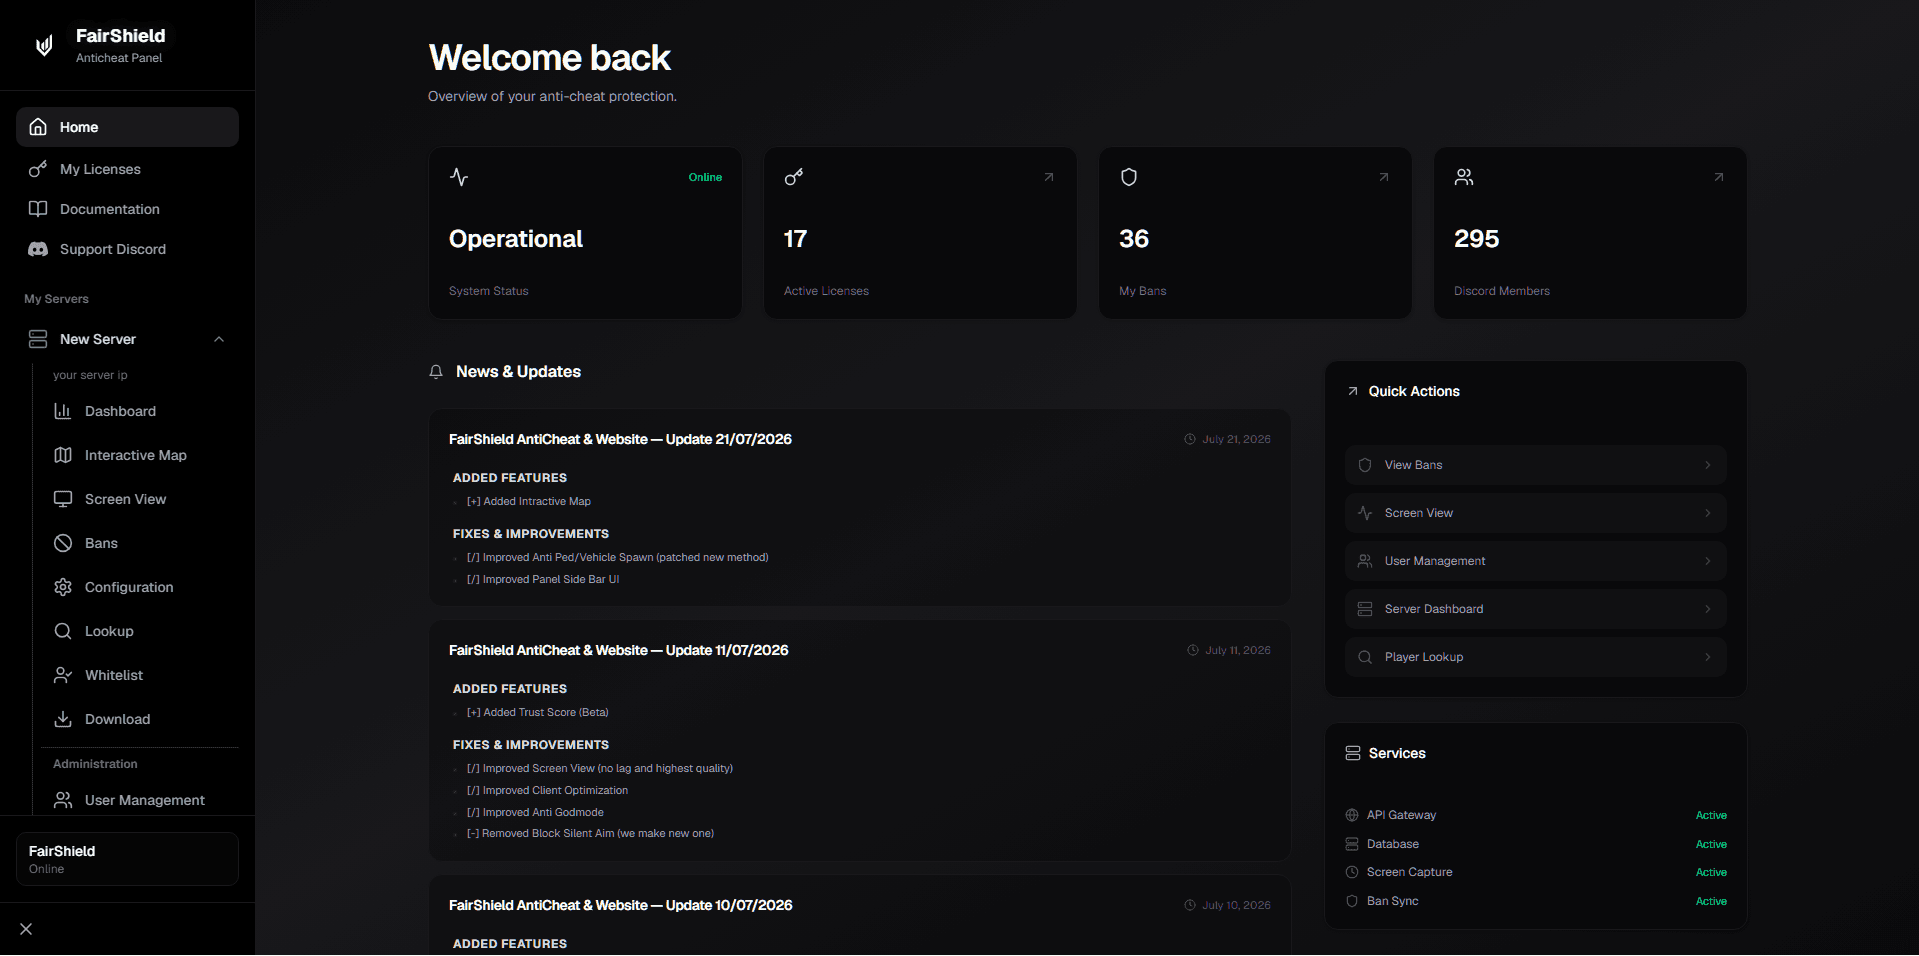
Task: Open Support Discord in the sidebar
Action: (x=127, y=249)
